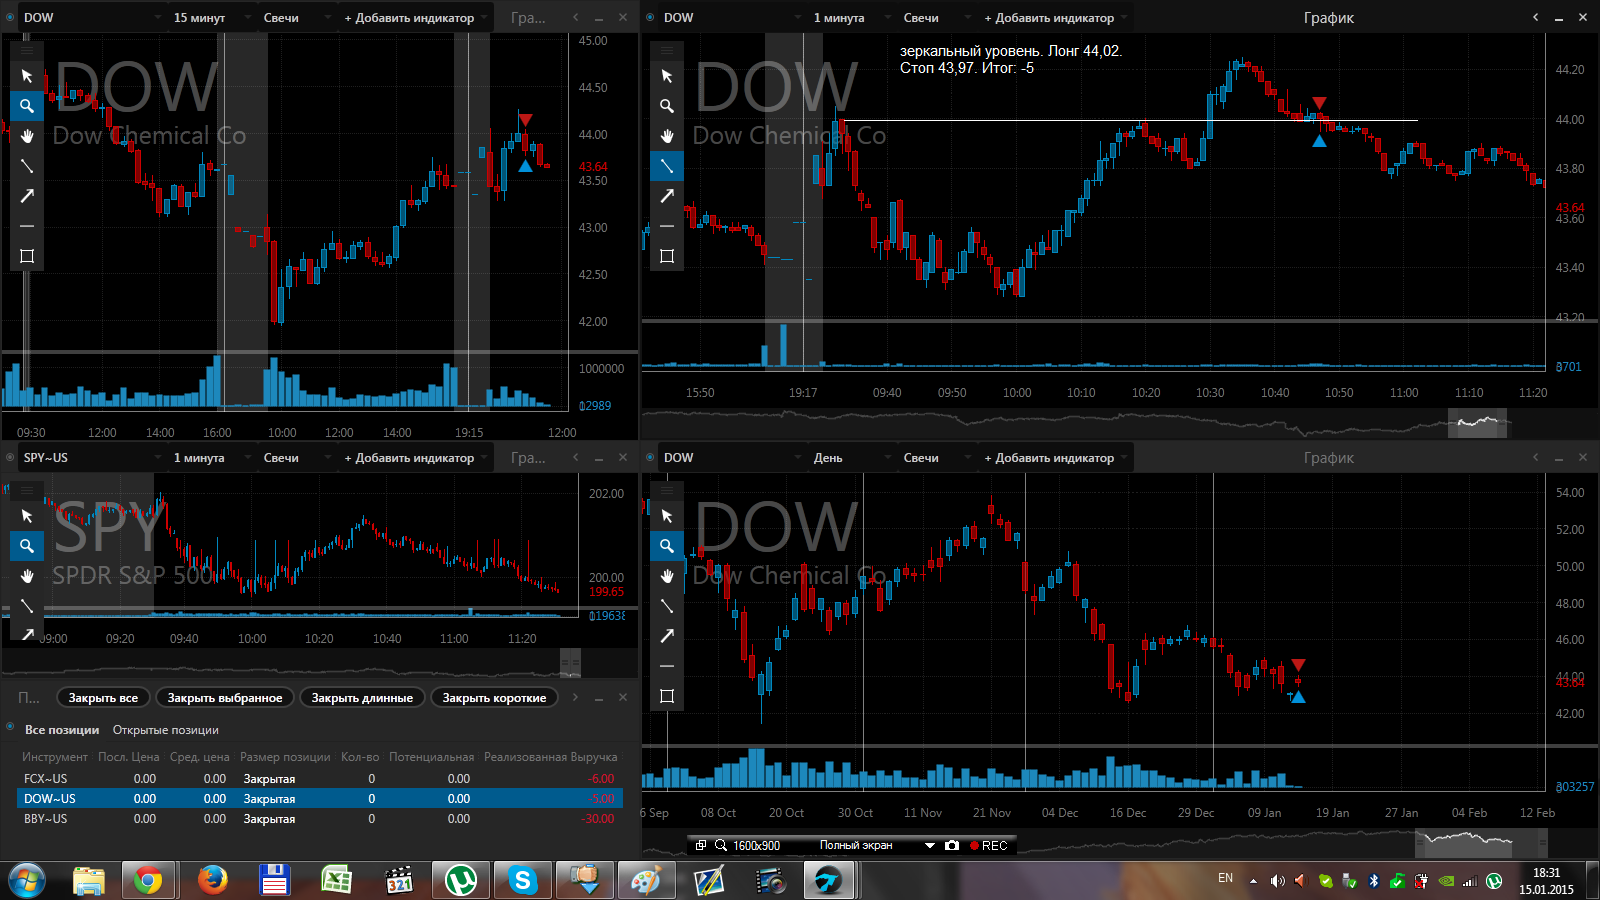Select the rectangle tool in the DOW 15-minute chart
This screenshot has height=900, width=1600.
27,256
